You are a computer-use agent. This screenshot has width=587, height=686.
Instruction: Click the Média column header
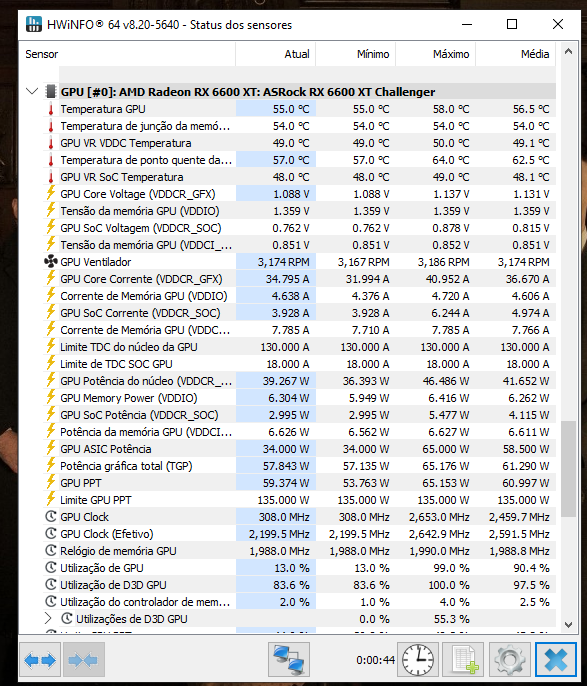(516, 54)
